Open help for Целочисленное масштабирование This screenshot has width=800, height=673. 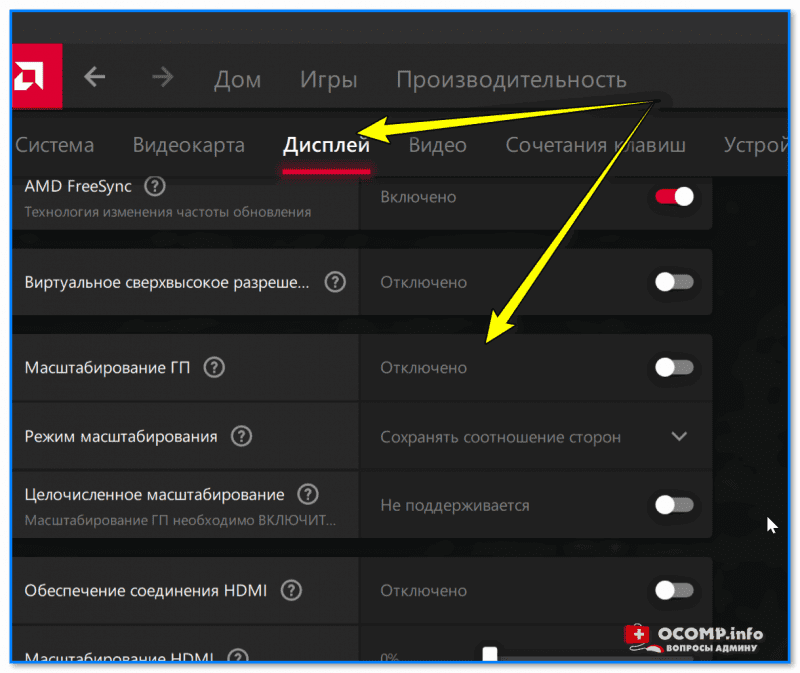click(x=308, y=494)
